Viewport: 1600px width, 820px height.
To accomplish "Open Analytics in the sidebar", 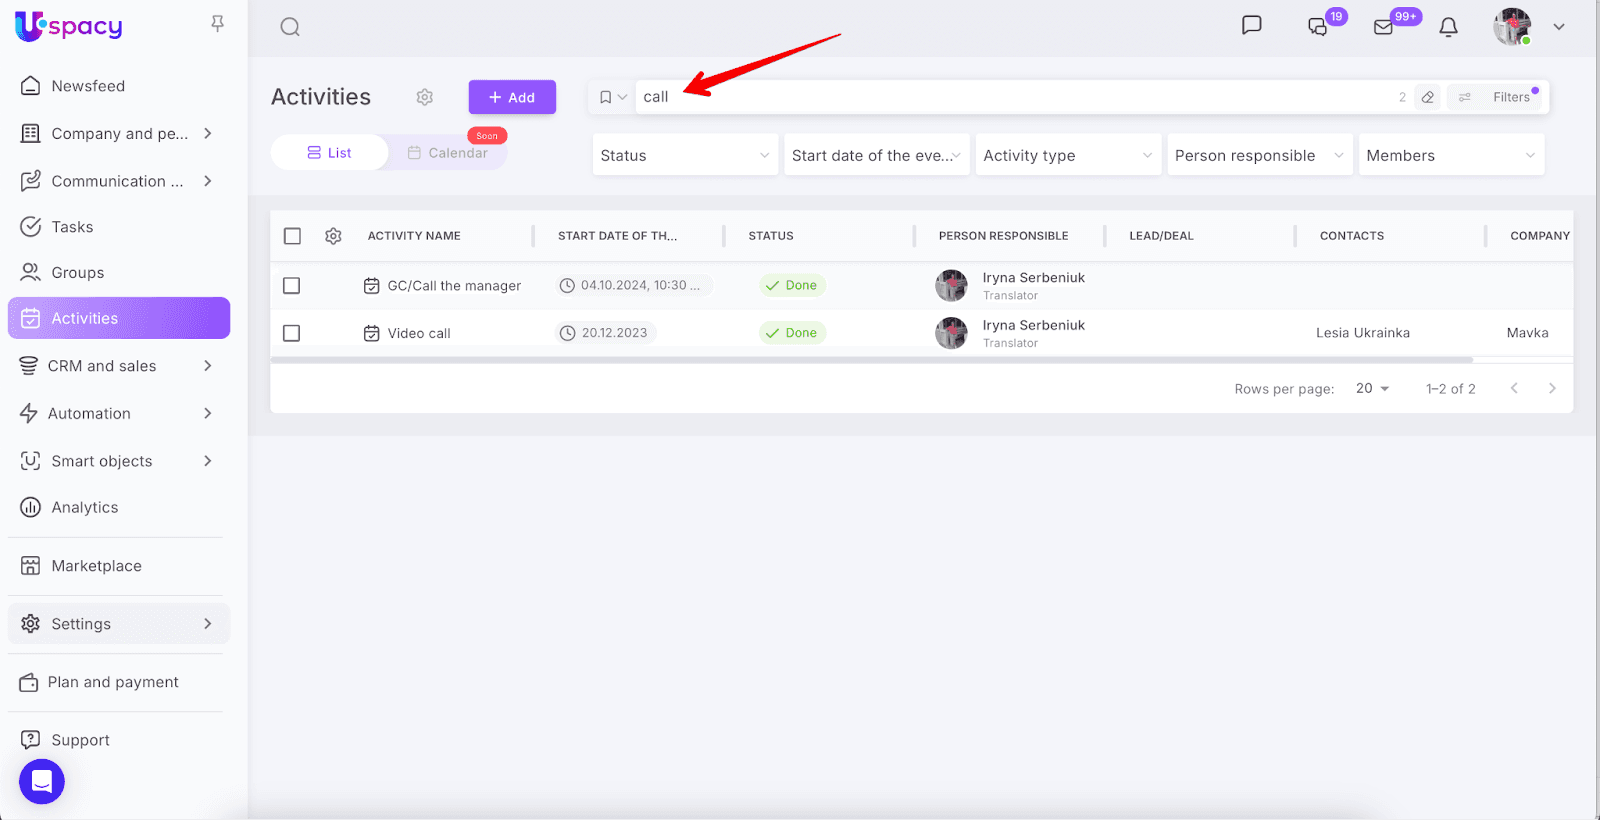I will coord(84,508).
